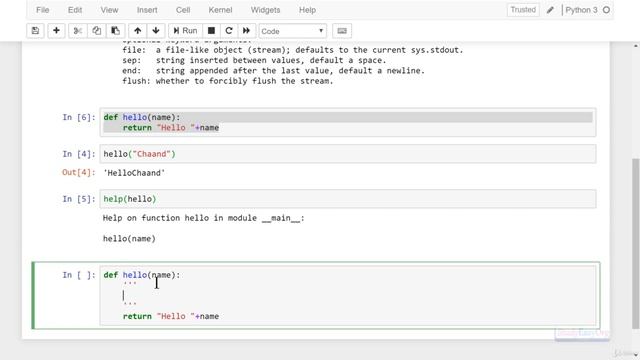The image size is (640, 360).
Task: Open the View menu
Action: click(109, 10)
